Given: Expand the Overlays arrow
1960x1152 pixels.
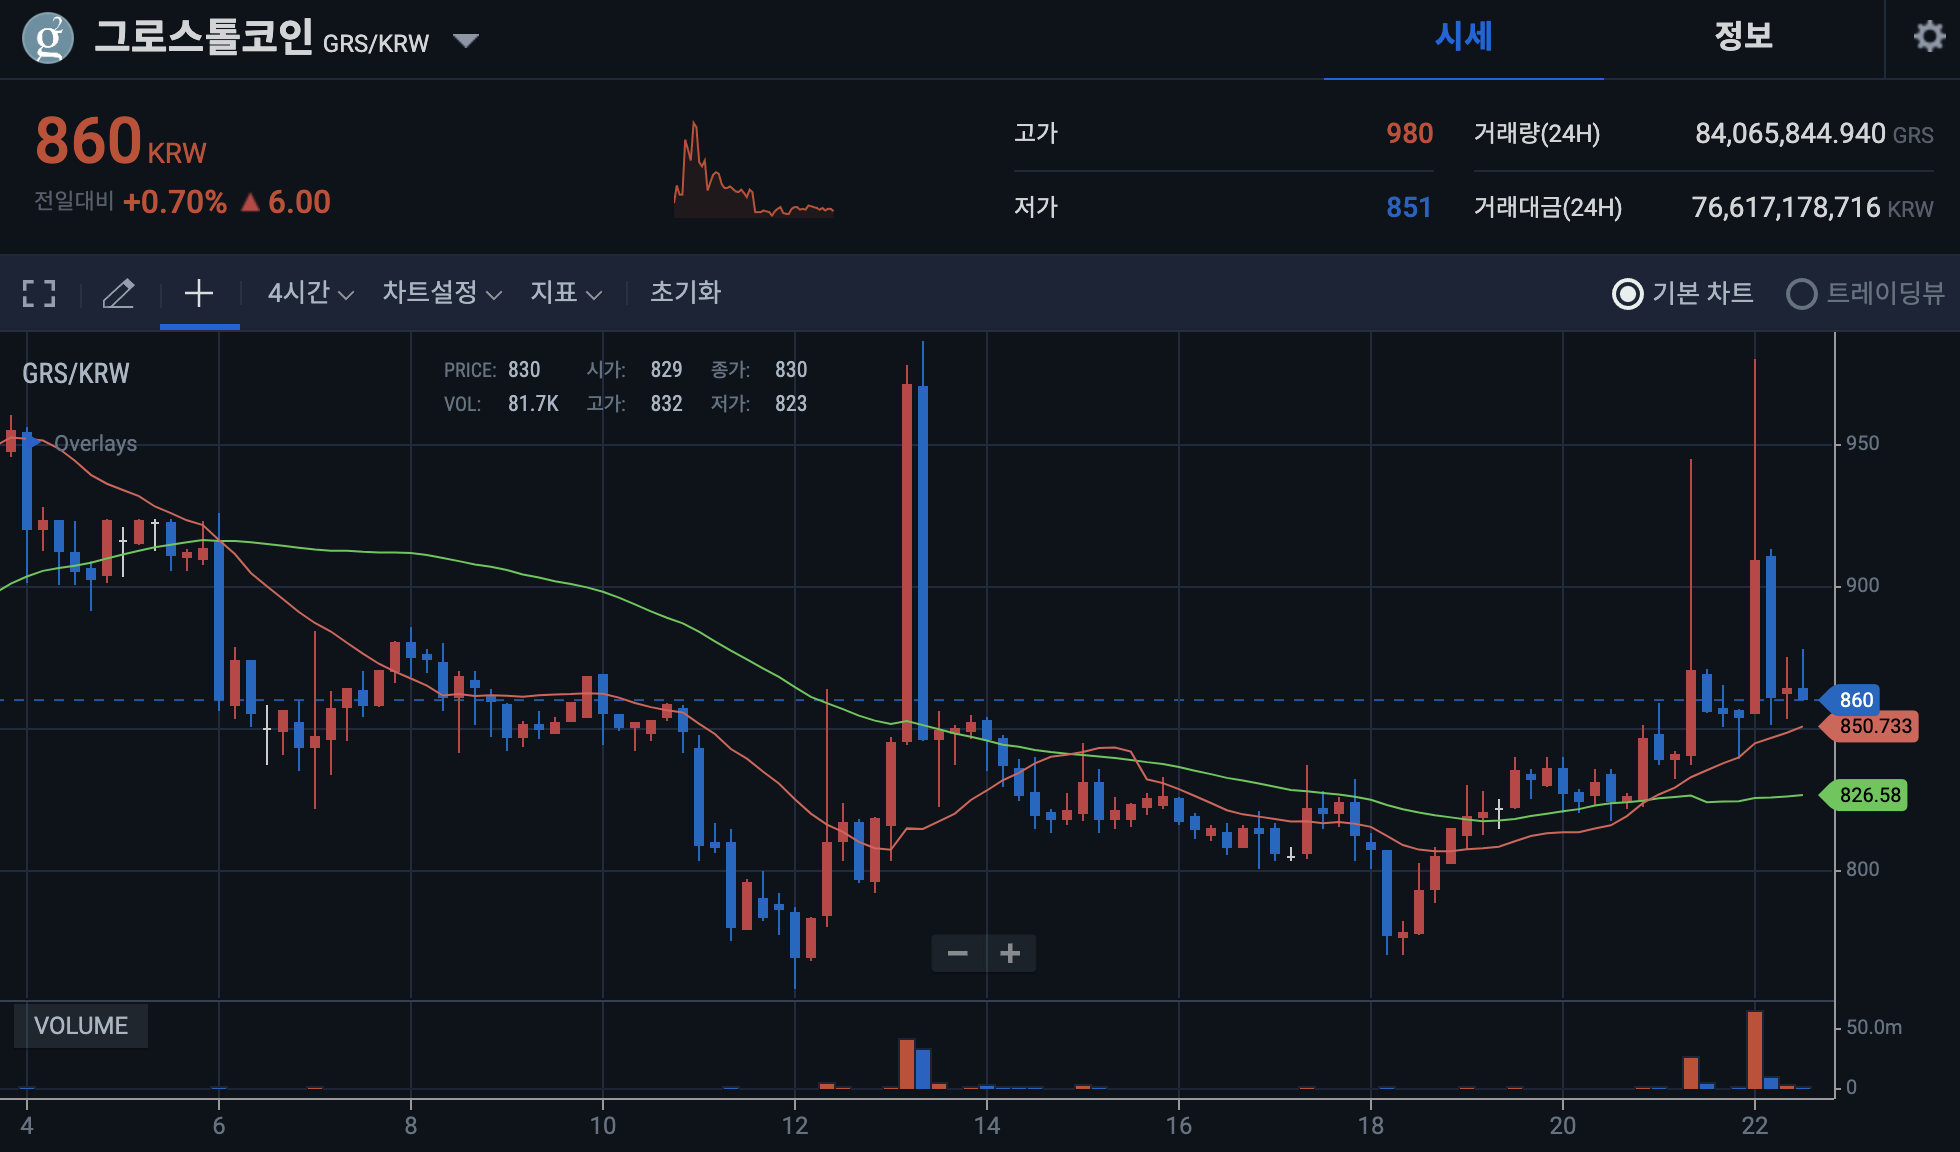Looking at the screenshot, I should [35, 442].
